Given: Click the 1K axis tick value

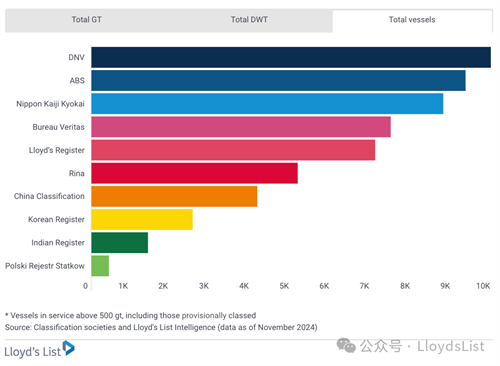Looking at the screenshot, I should point(123,286).
